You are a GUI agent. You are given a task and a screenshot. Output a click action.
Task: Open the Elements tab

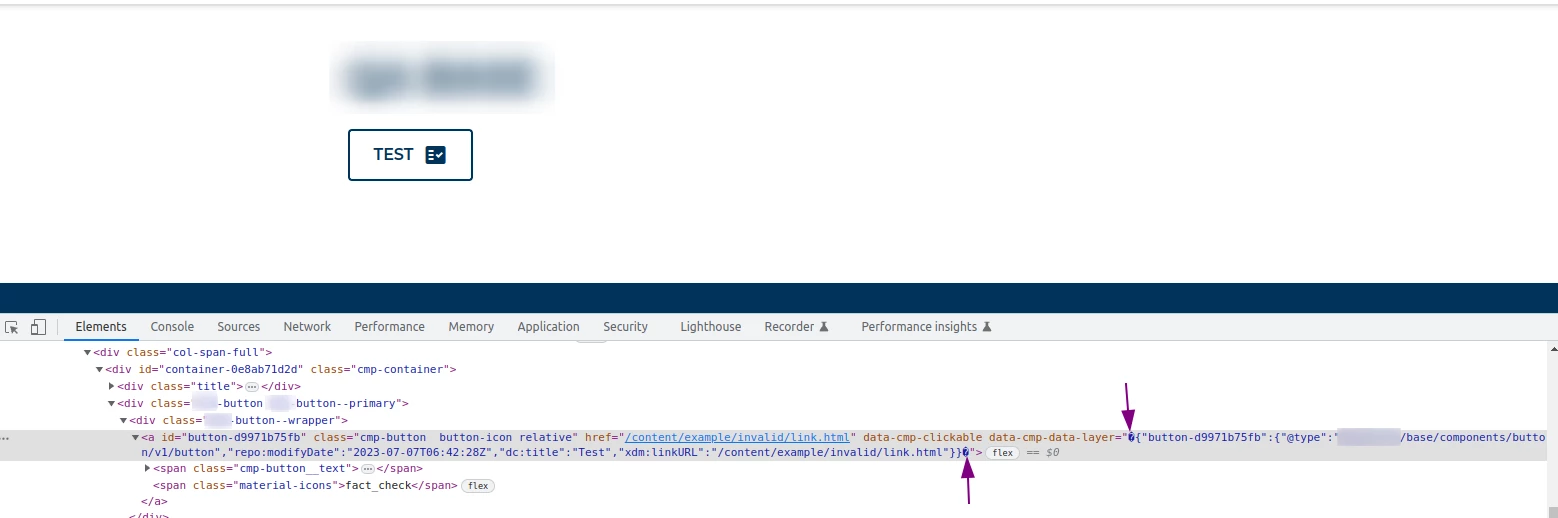(101, 327)
